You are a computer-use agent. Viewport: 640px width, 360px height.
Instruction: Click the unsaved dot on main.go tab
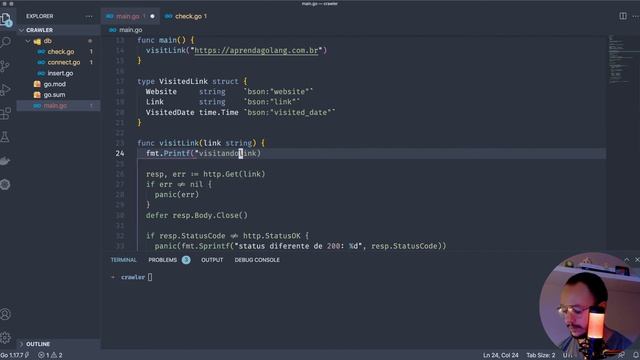(152, 16)
